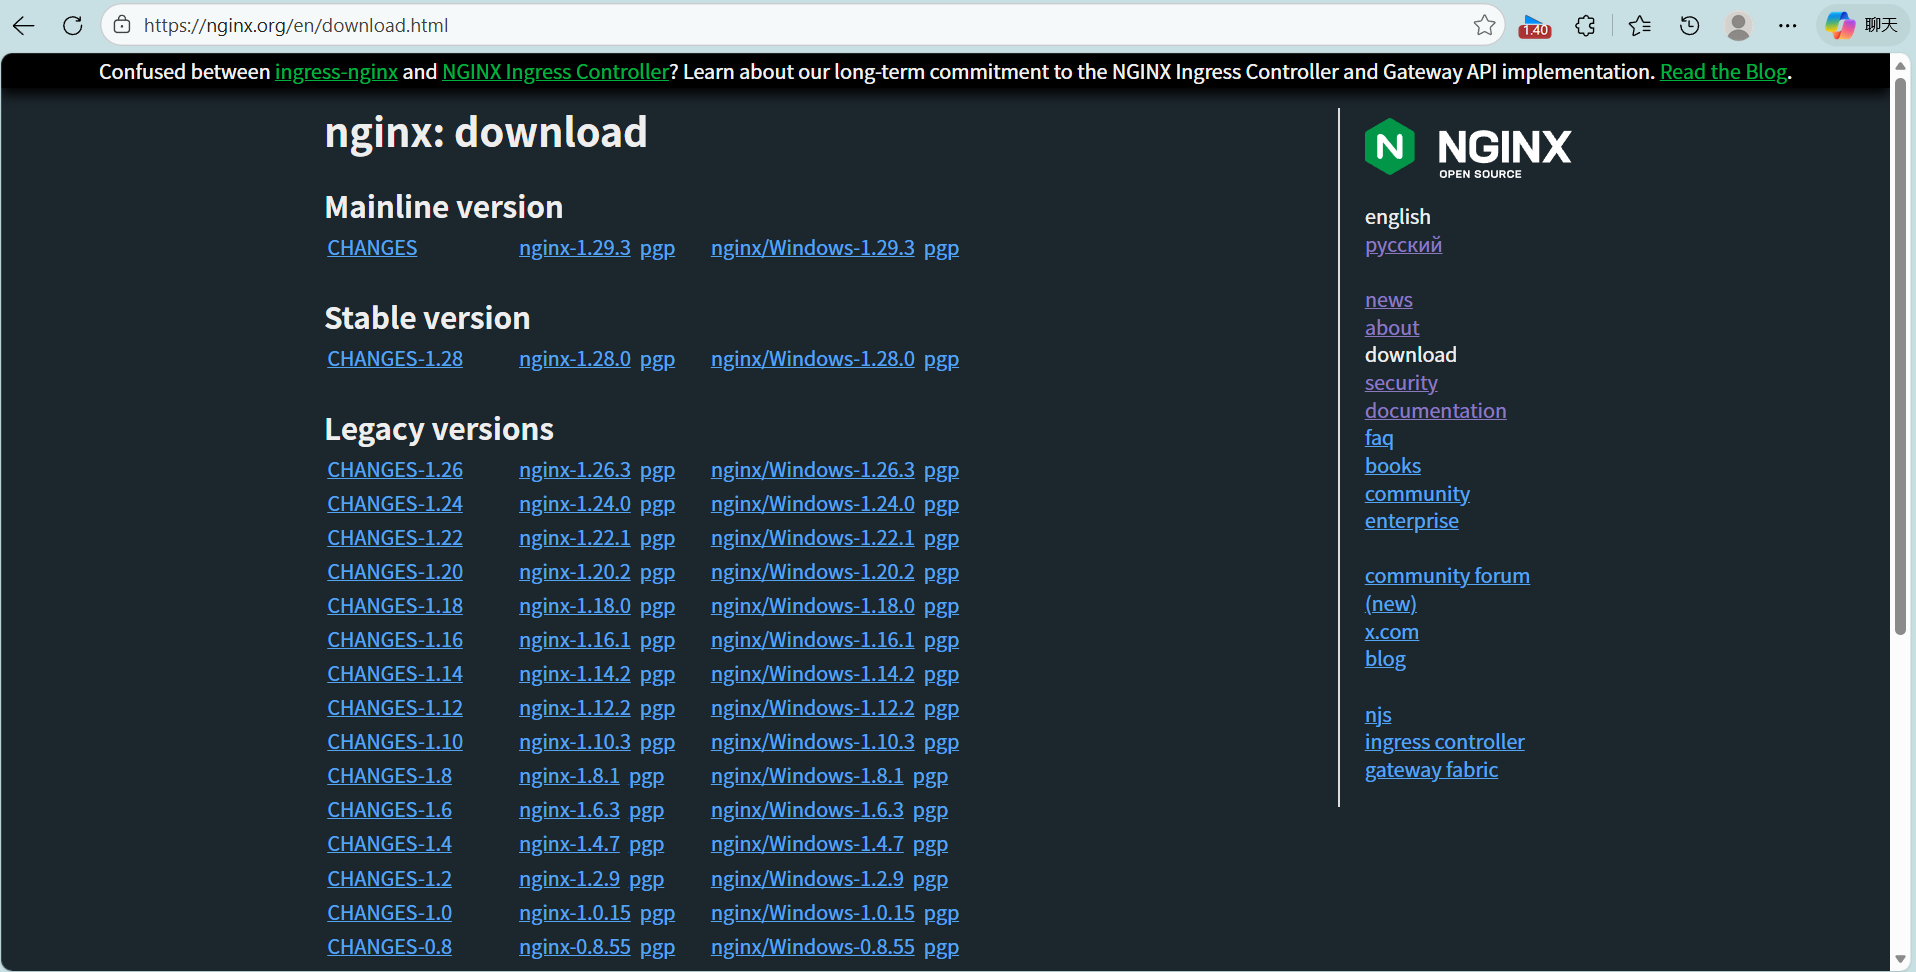Open the enterprise sidebar link
The width and height of the screenshot is (1916, 972).
coord(1411,521)
